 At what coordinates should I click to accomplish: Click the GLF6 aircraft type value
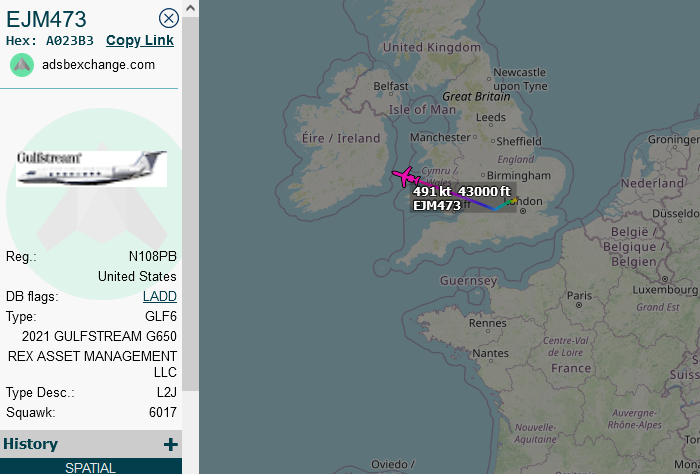pos(161,316)
